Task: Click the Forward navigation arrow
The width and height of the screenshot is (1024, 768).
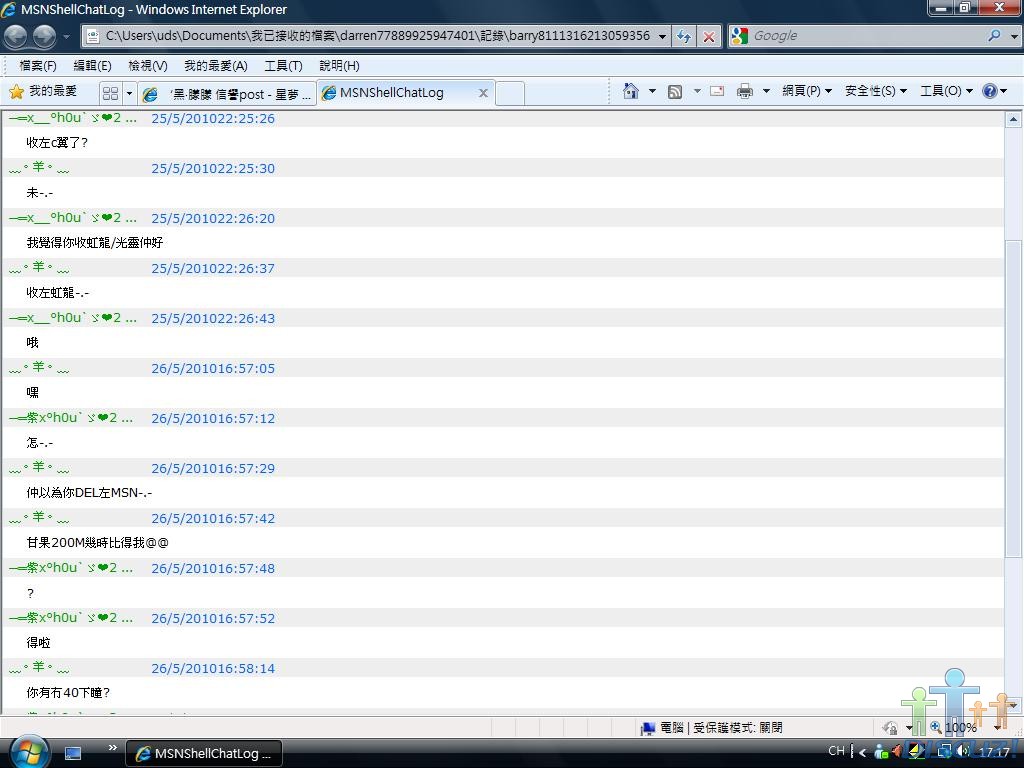Action: pos(44,36)
